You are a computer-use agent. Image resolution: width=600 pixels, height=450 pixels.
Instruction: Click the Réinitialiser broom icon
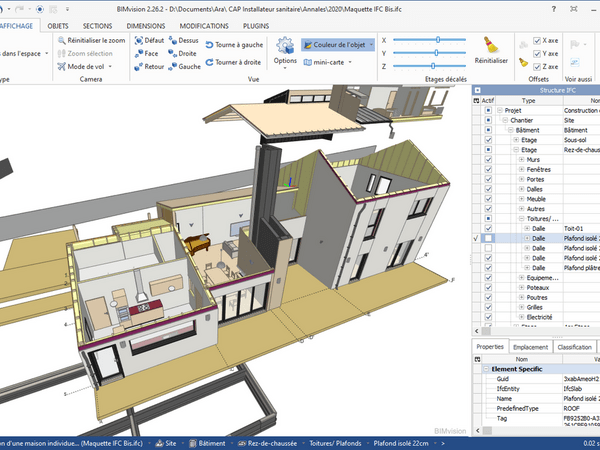[x=490, y=45]
